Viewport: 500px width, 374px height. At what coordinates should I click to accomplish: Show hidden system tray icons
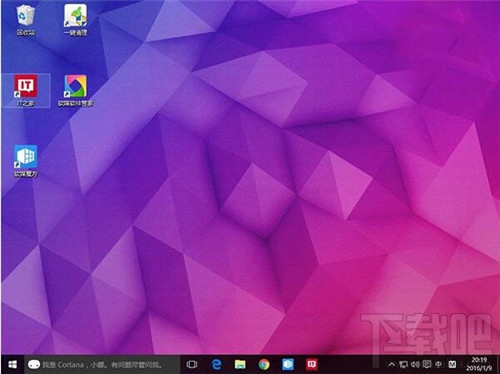tap(392, 364)
